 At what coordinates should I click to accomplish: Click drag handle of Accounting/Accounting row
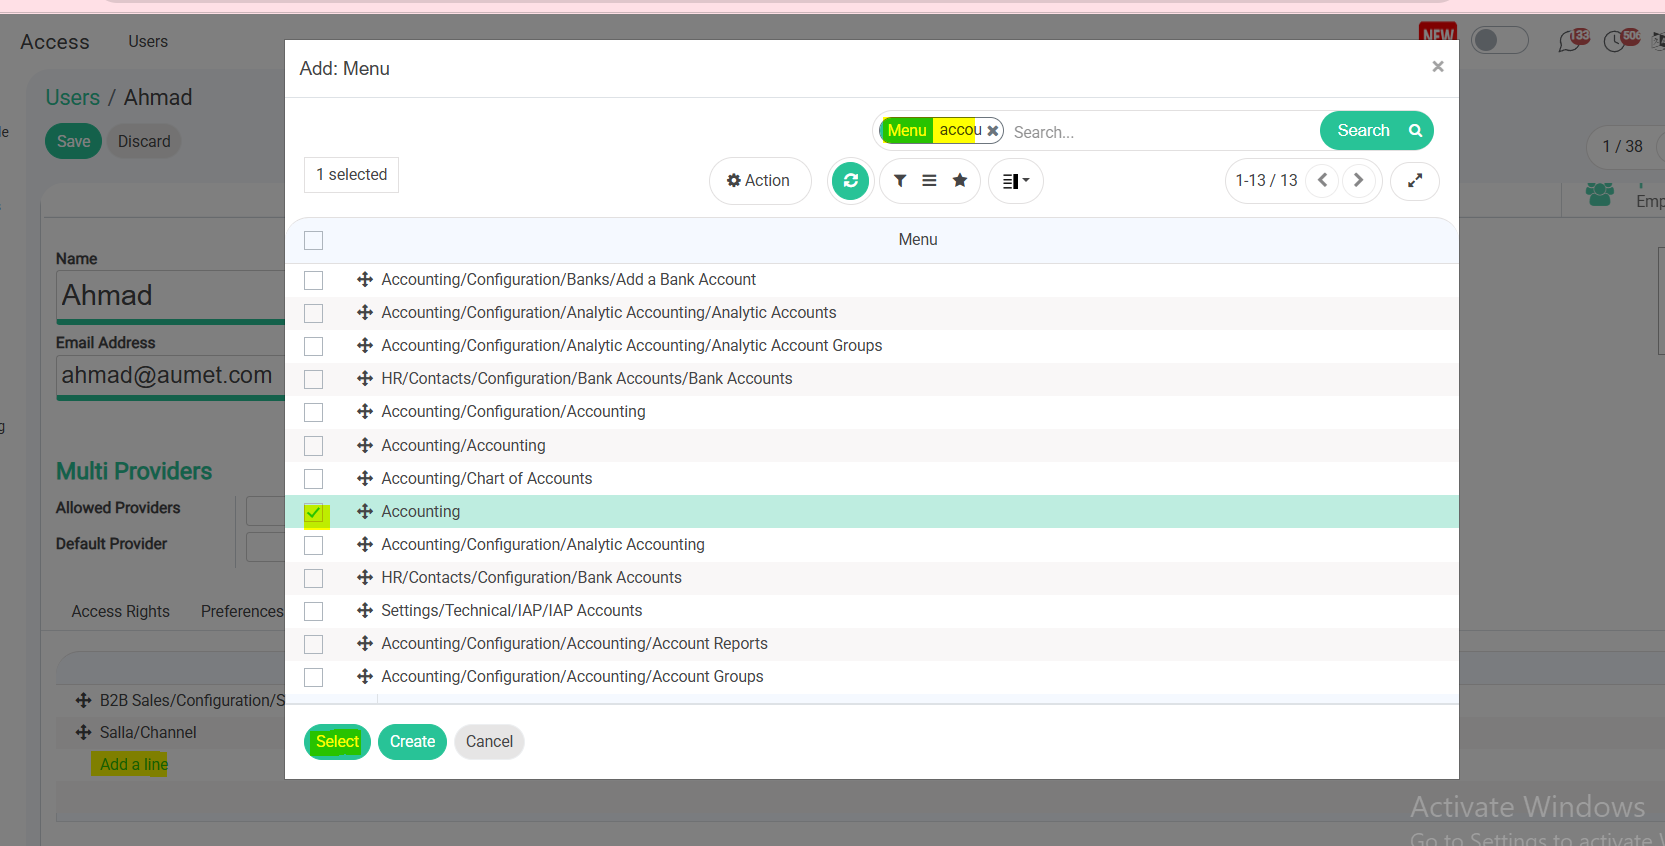(365, 446)
